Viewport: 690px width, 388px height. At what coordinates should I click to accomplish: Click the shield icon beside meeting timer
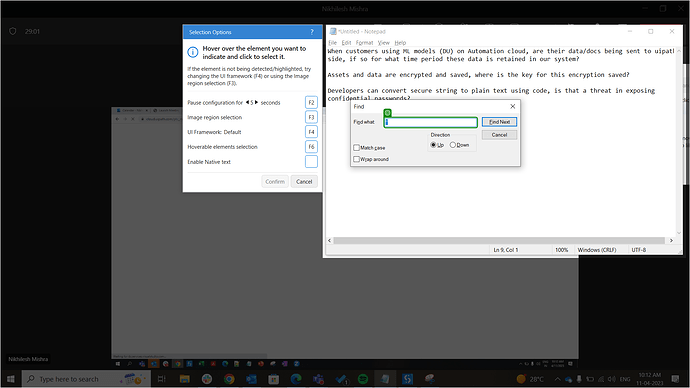coord(13,31)
